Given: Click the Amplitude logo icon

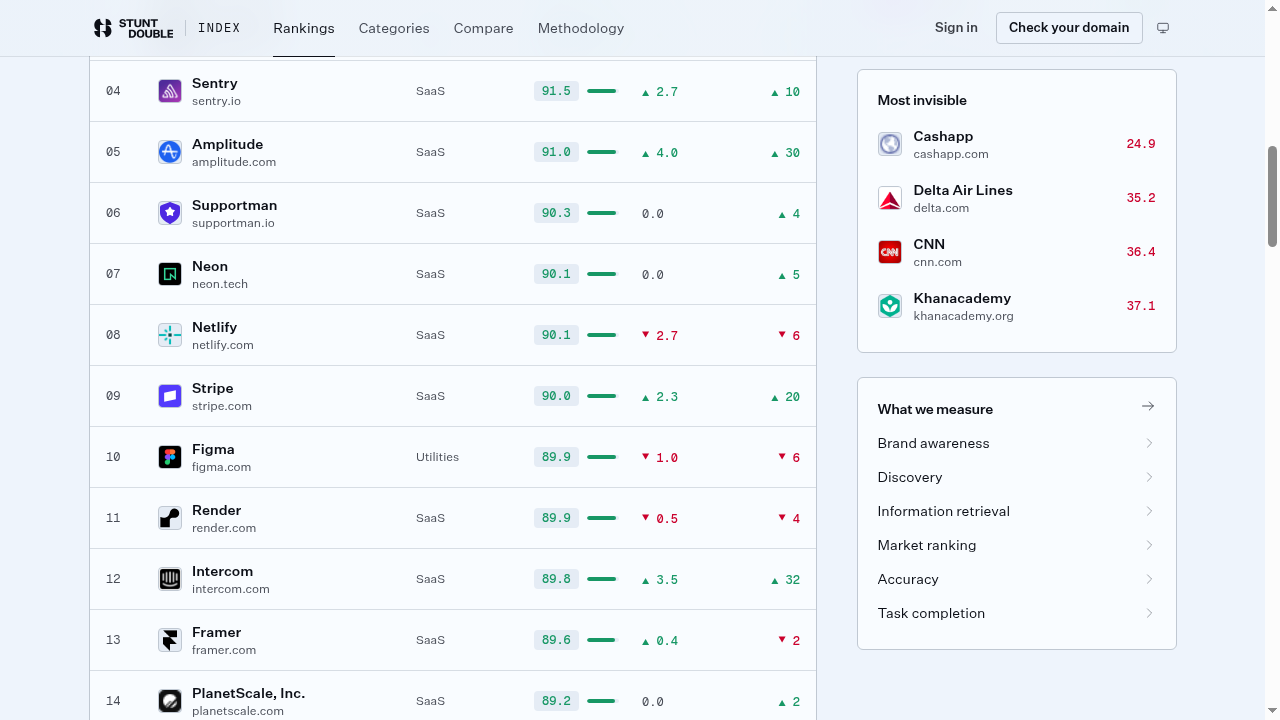Looking at the screenshot, I should [170, 152].
